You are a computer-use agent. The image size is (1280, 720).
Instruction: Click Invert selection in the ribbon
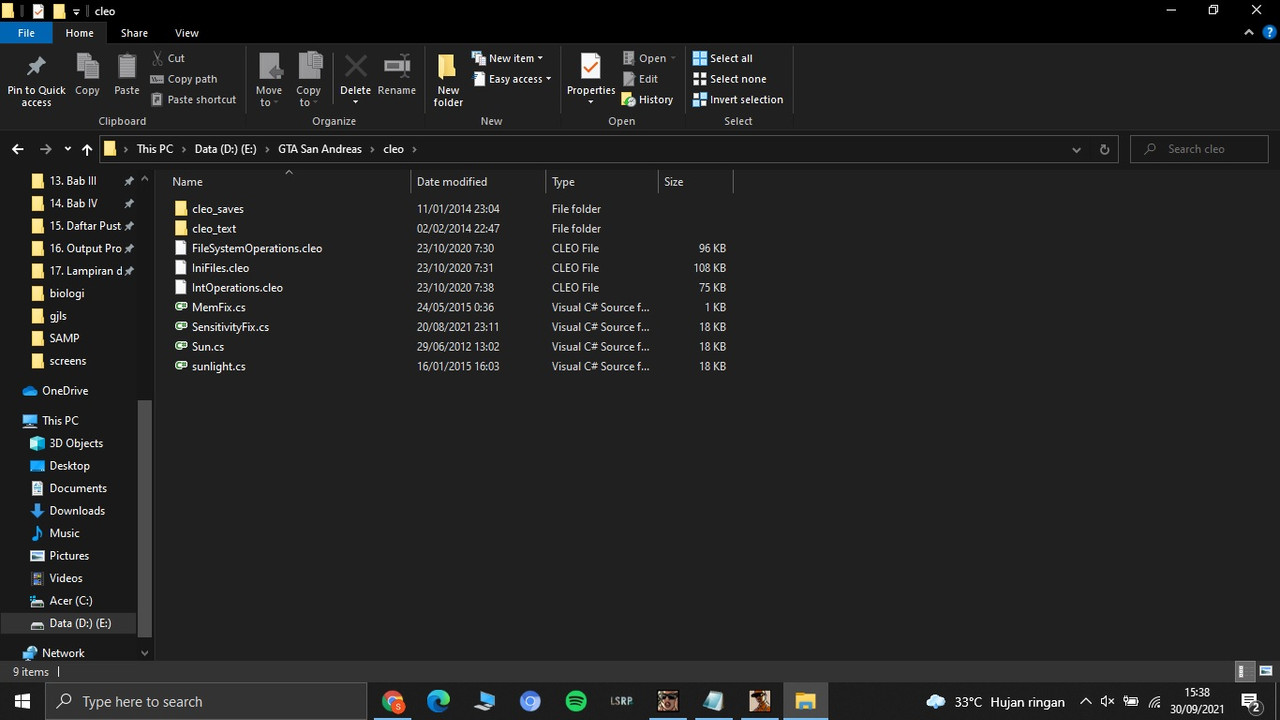738,100
